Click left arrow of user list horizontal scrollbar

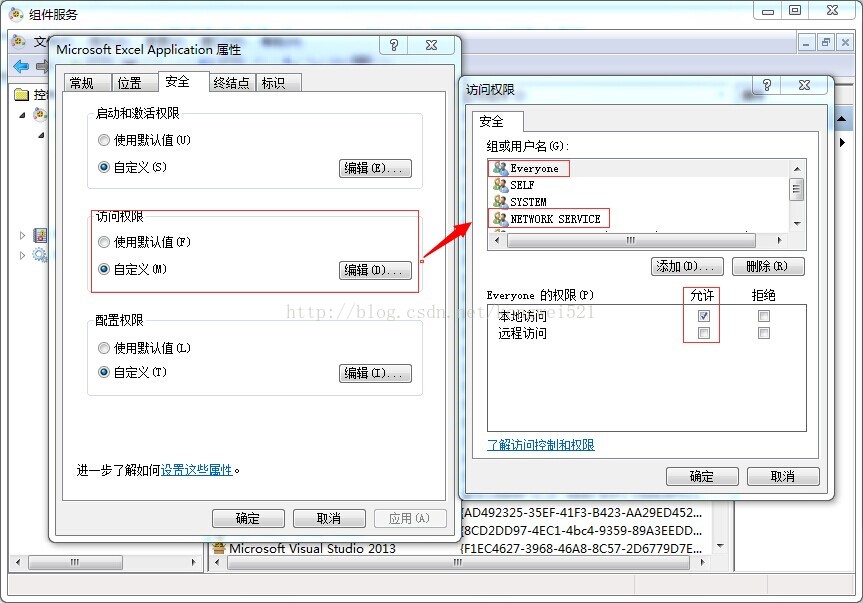[497, 240]
